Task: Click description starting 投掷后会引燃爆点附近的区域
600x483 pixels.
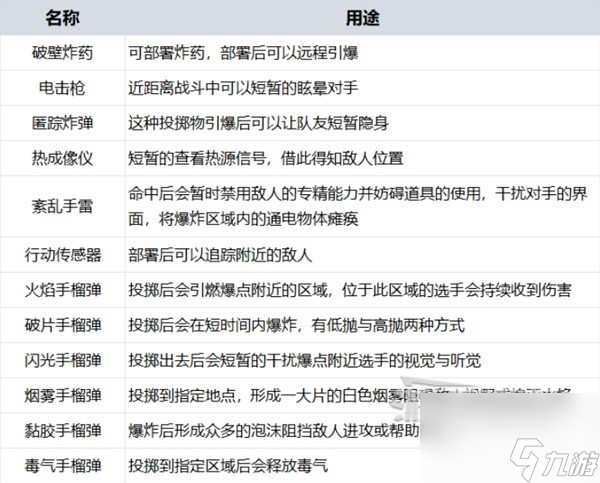Action: pyautogui.click(x=350, y=290)
